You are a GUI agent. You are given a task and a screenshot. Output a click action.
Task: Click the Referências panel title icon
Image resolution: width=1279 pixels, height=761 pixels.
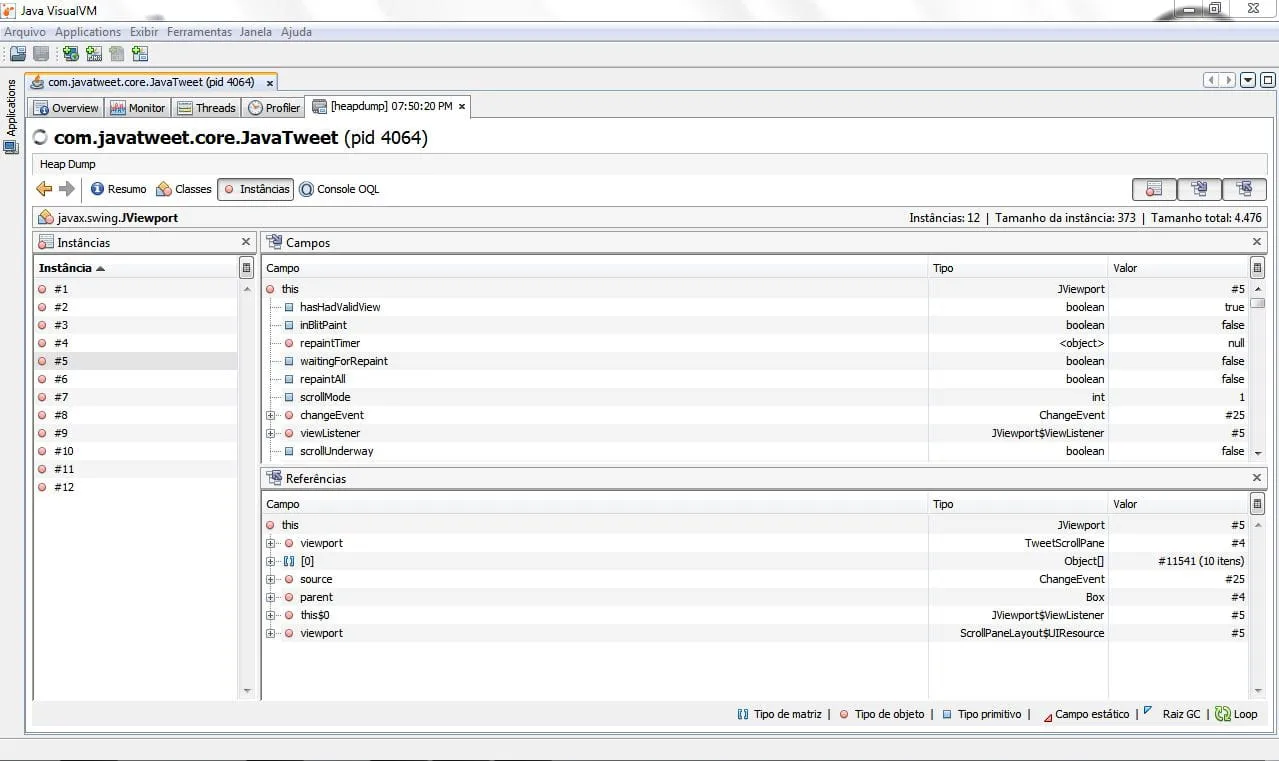274,478
